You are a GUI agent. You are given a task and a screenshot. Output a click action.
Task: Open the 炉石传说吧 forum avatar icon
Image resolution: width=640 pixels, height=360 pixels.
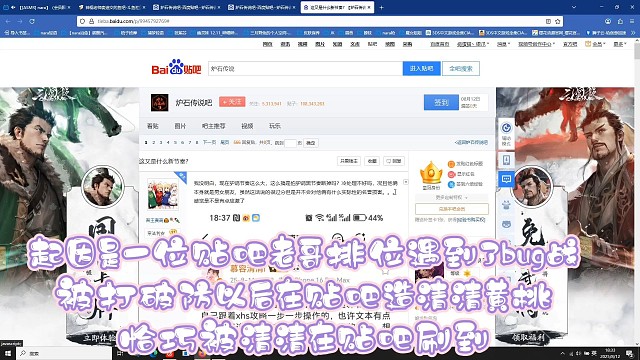pos(159,102)
